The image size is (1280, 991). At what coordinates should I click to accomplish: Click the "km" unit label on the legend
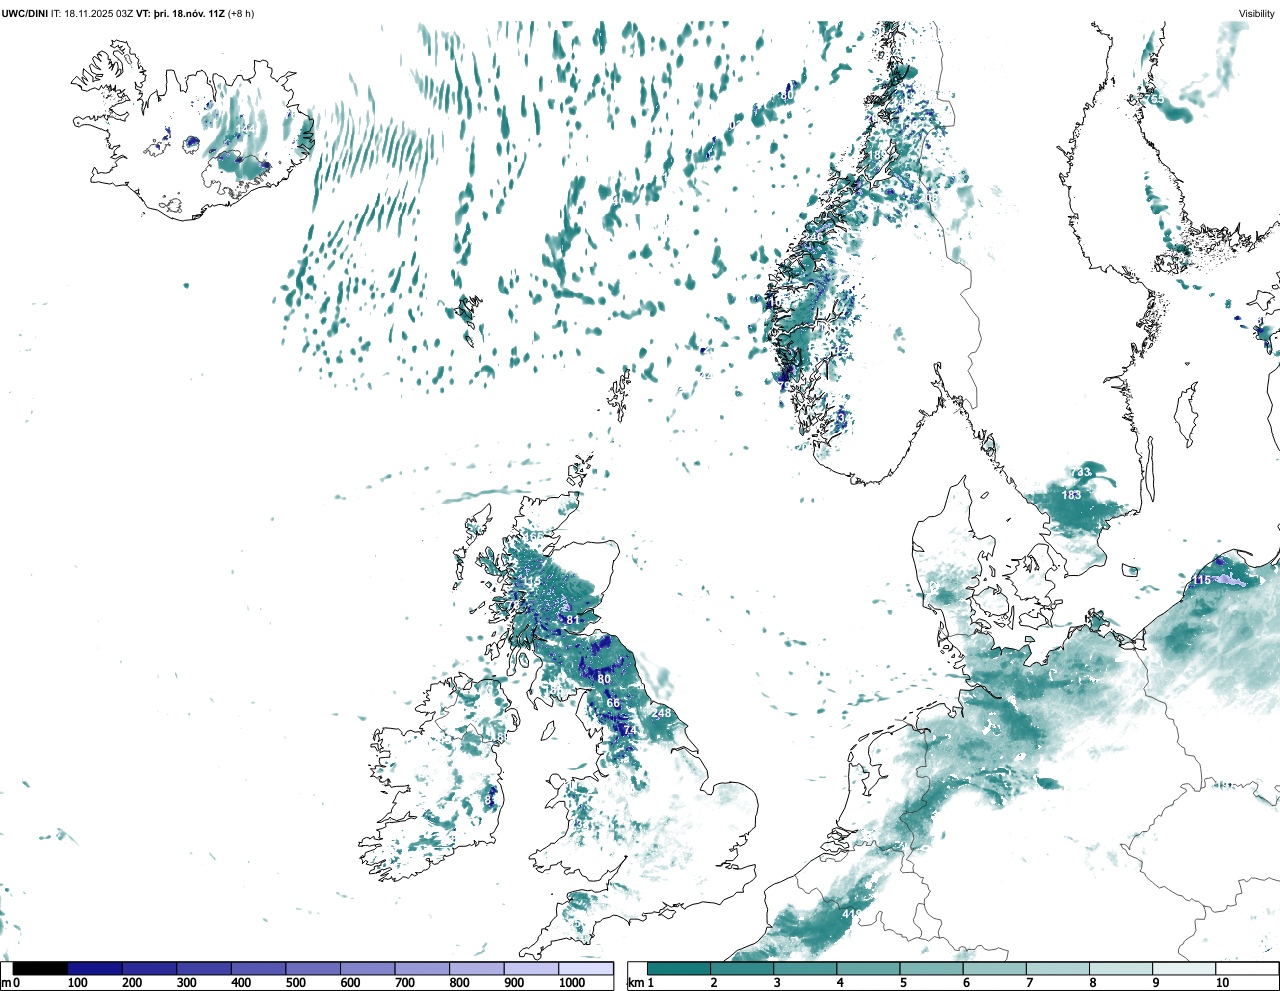[635, 983]
